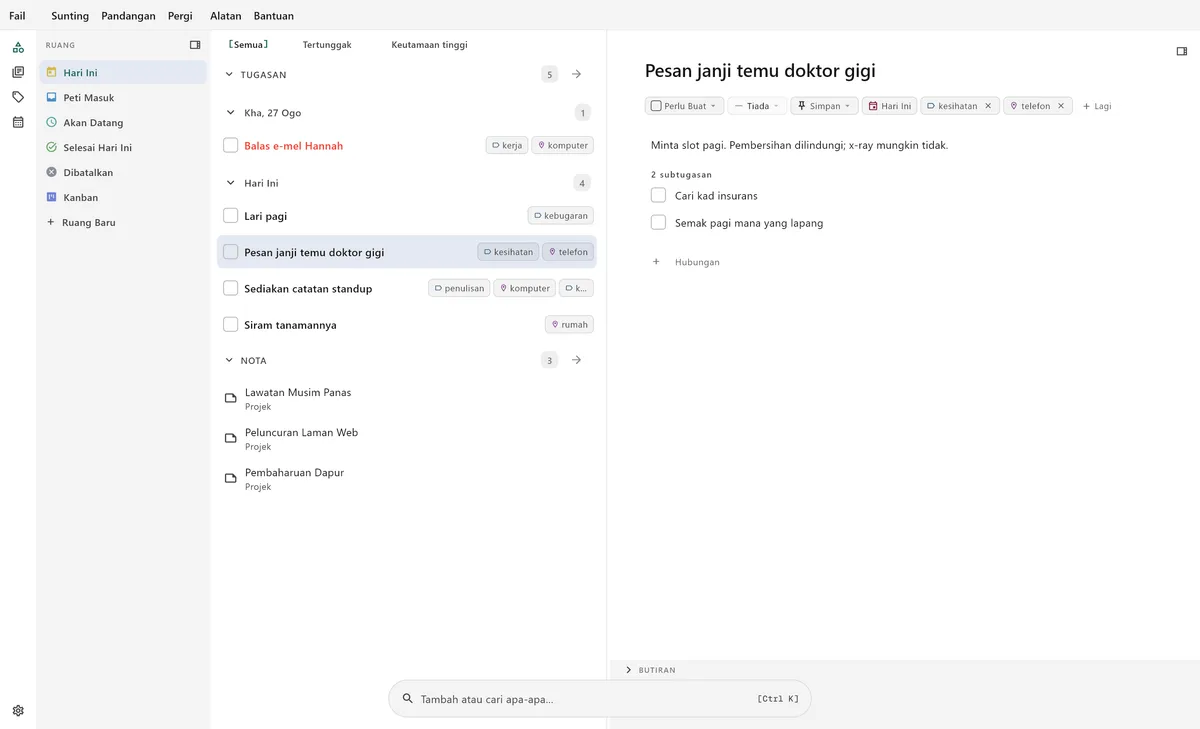The width and height of the screenshot is (1200, 729).
Task: Open the calendar icon in left rail
Action: tap(18, 122)
